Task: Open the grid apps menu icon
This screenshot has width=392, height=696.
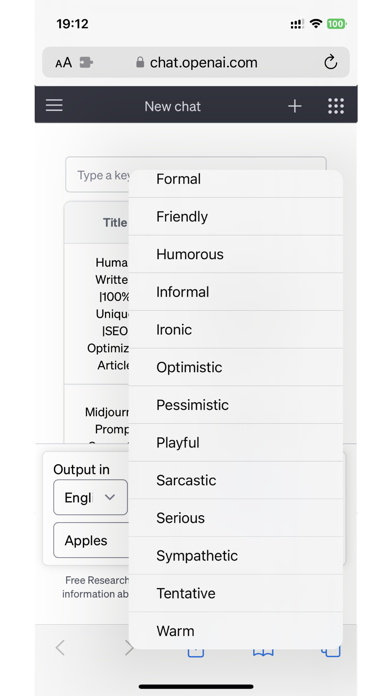Action: (x=336, y=106)
